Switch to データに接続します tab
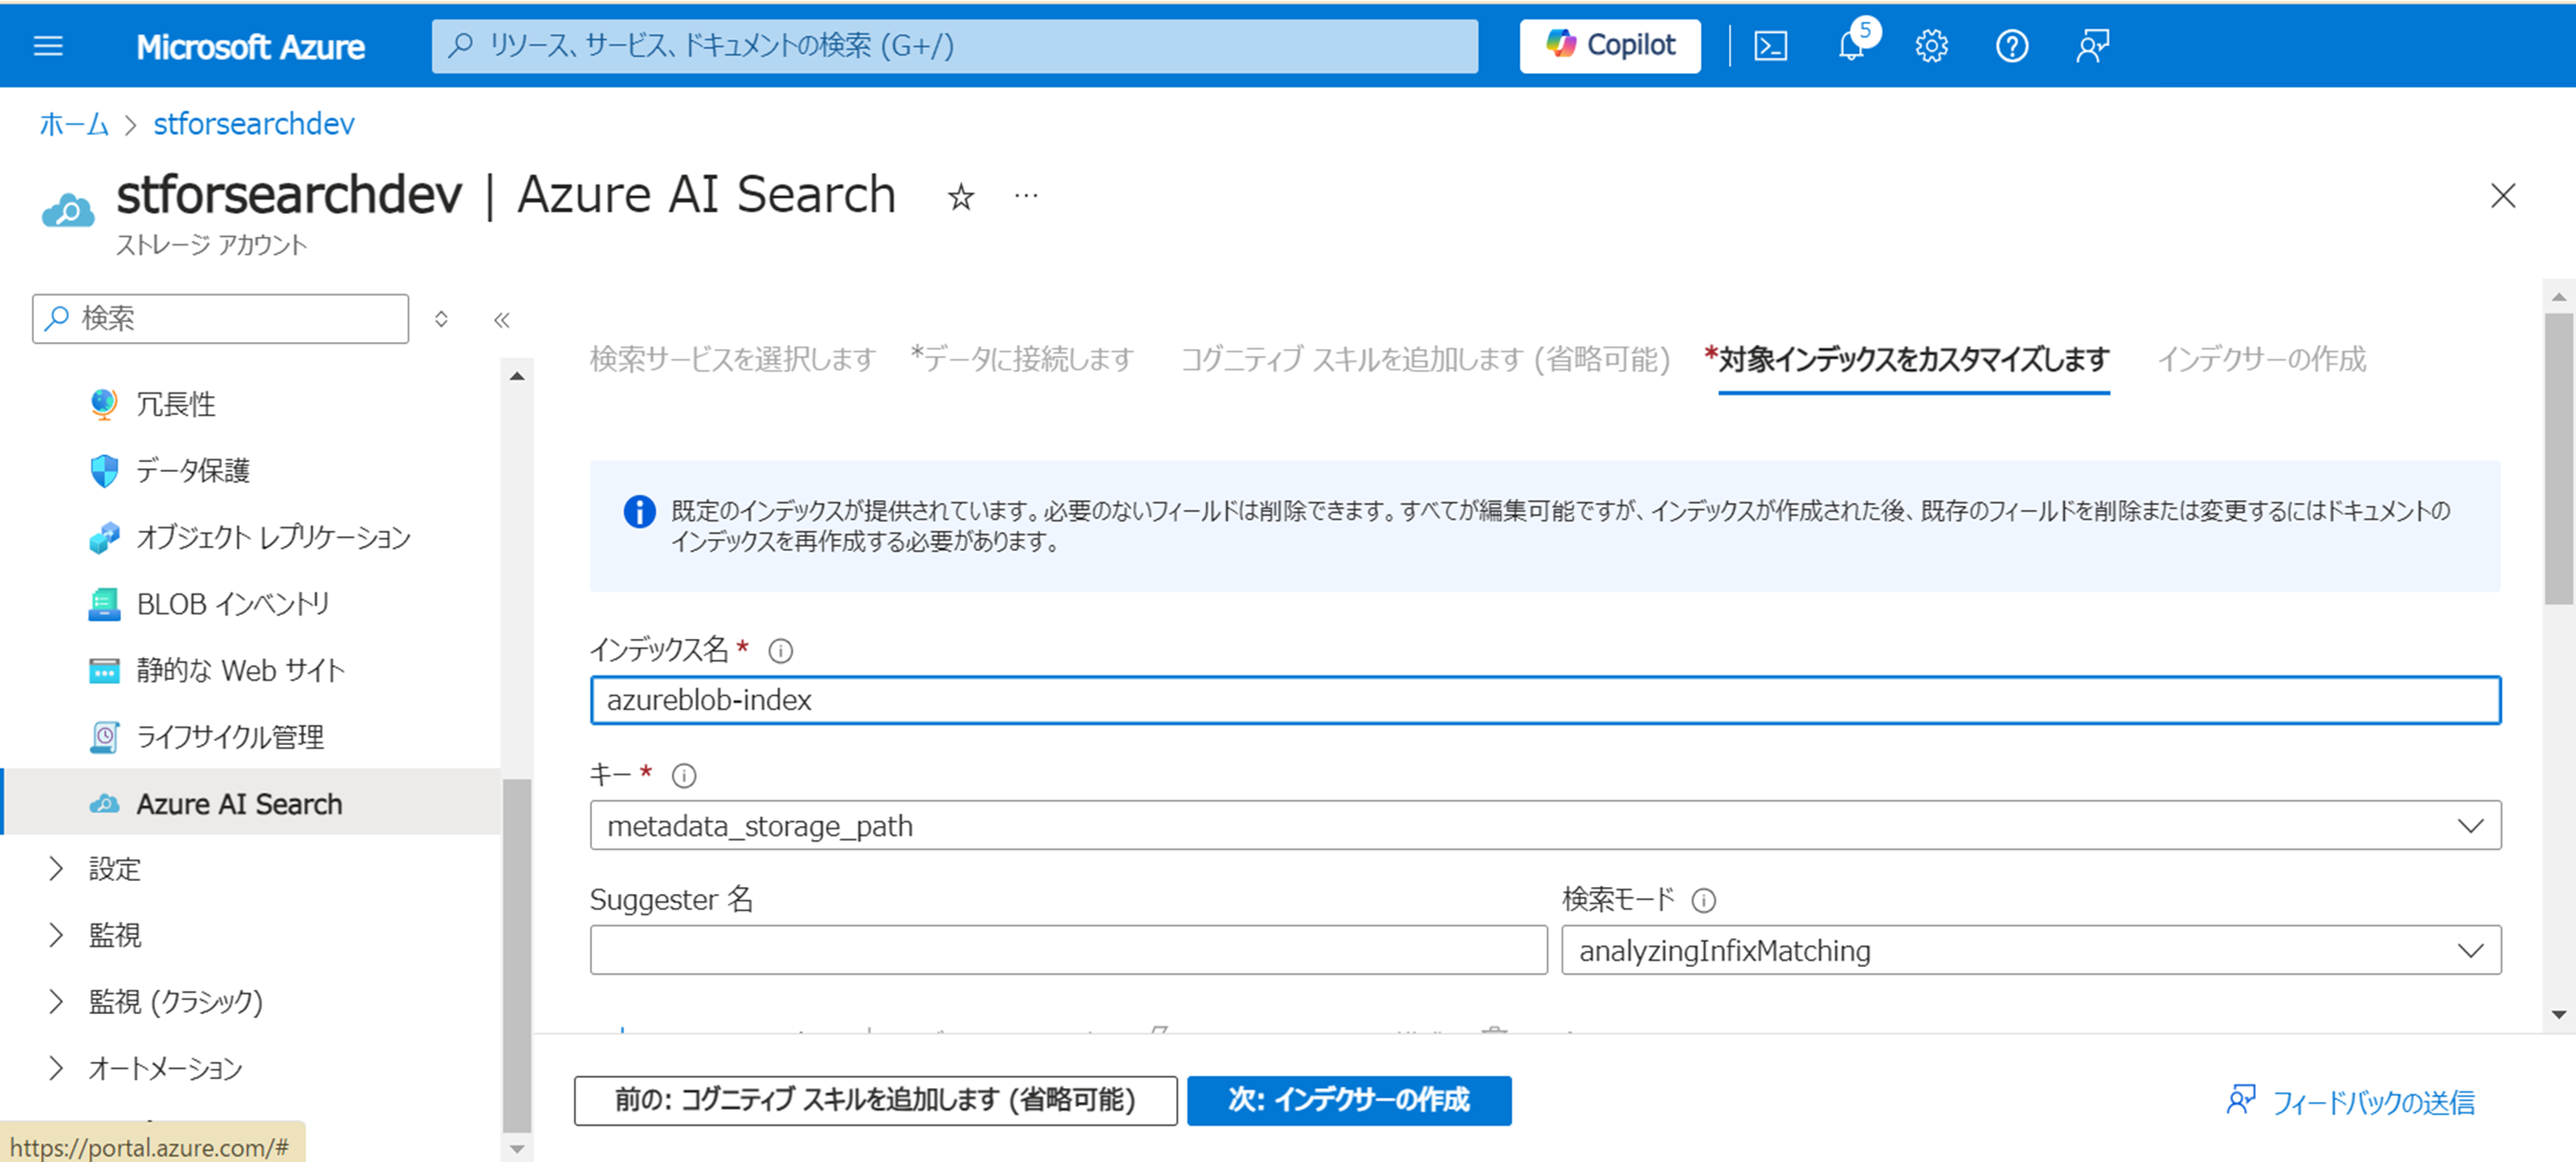The height and width of the screenshot is (1162, 2576). (x=1022, y=359)
